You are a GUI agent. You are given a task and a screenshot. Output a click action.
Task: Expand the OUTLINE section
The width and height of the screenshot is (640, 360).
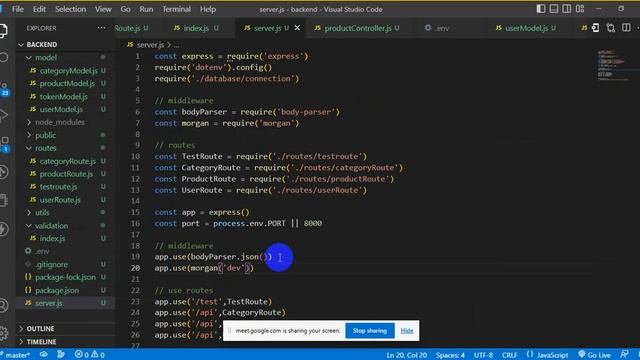(40, 329)
